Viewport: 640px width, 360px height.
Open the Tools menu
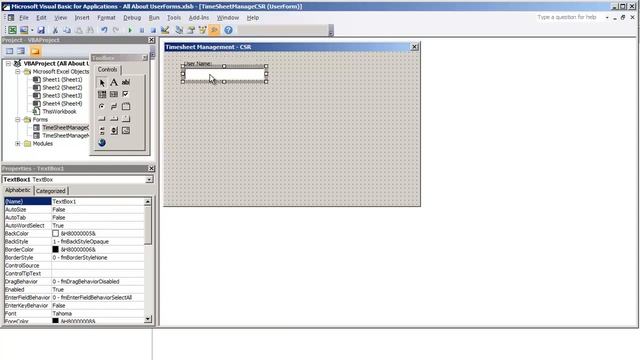click(x=174, y=18)
